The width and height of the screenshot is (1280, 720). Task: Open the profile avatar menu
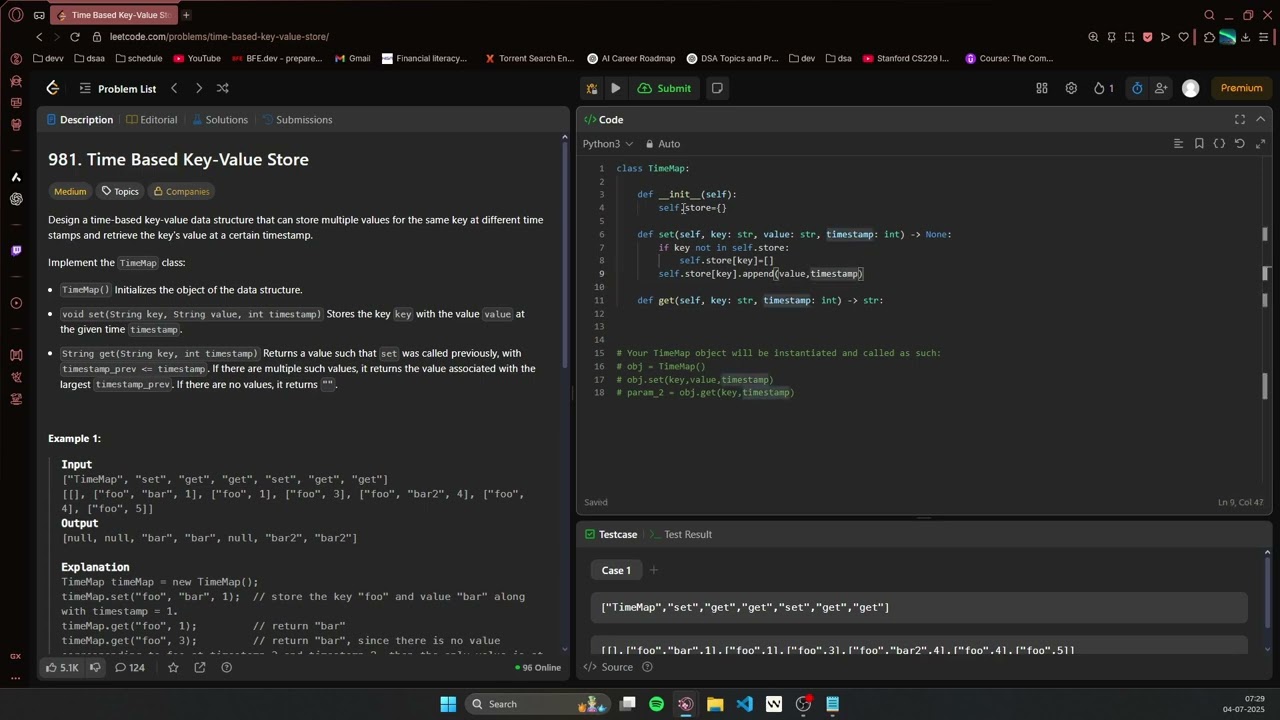[1190, 88]
